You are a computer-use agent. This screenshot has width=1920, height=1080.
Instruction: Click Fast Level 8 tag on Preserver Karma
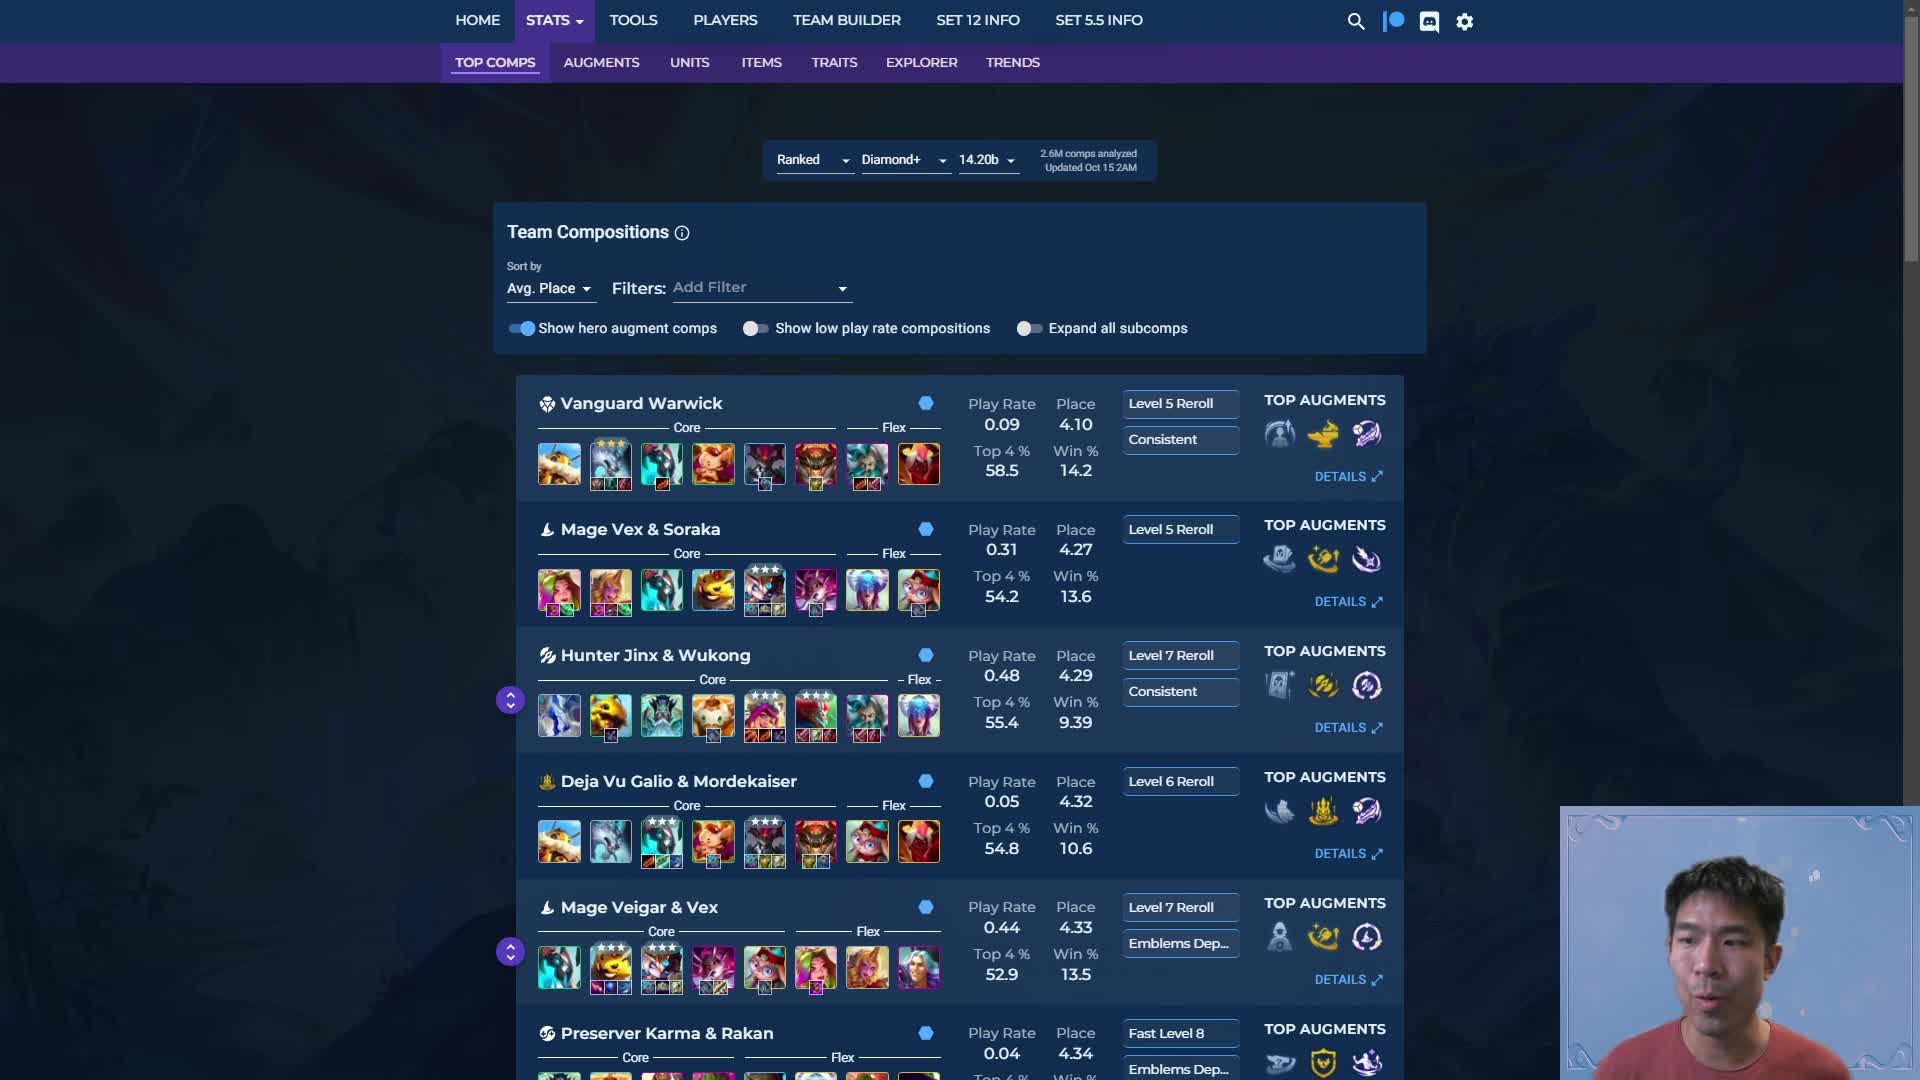pos(1181,1034)
